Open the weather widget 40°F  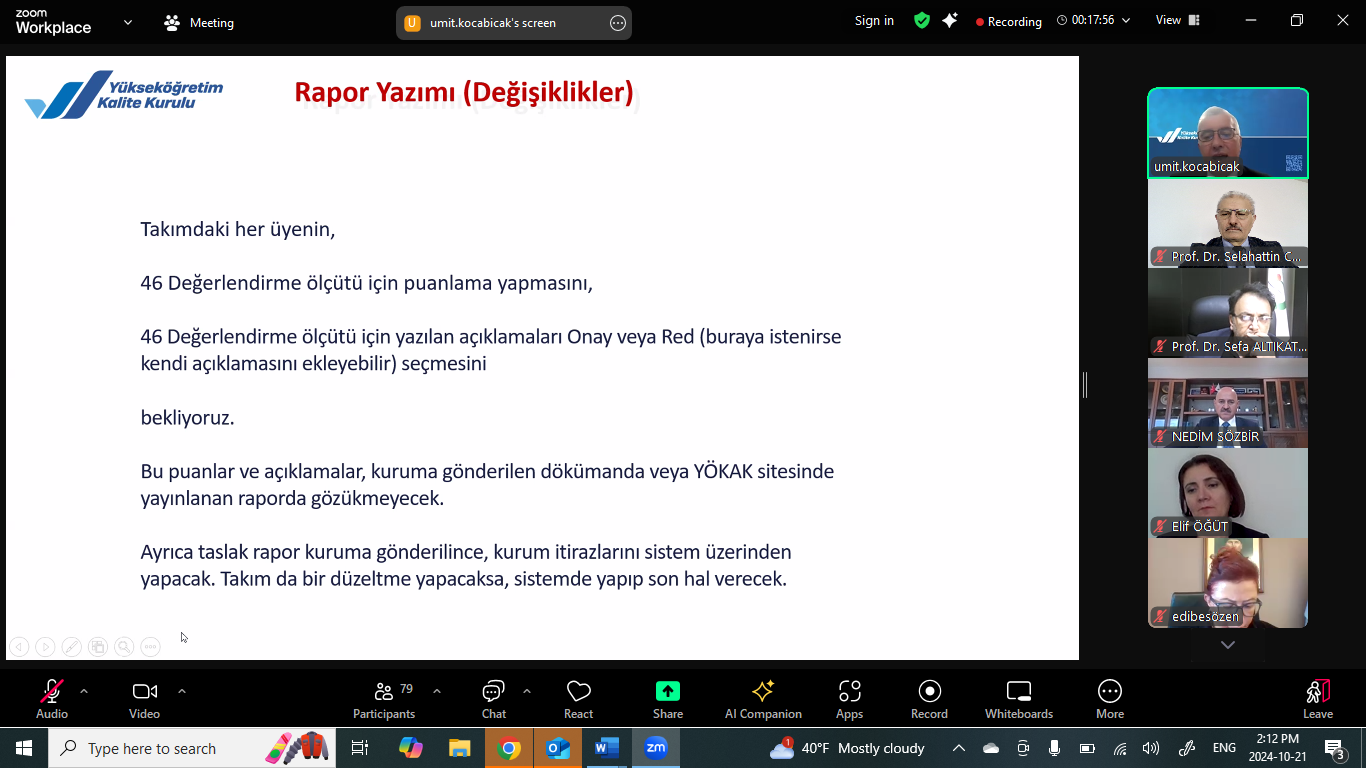pos(848,748)
